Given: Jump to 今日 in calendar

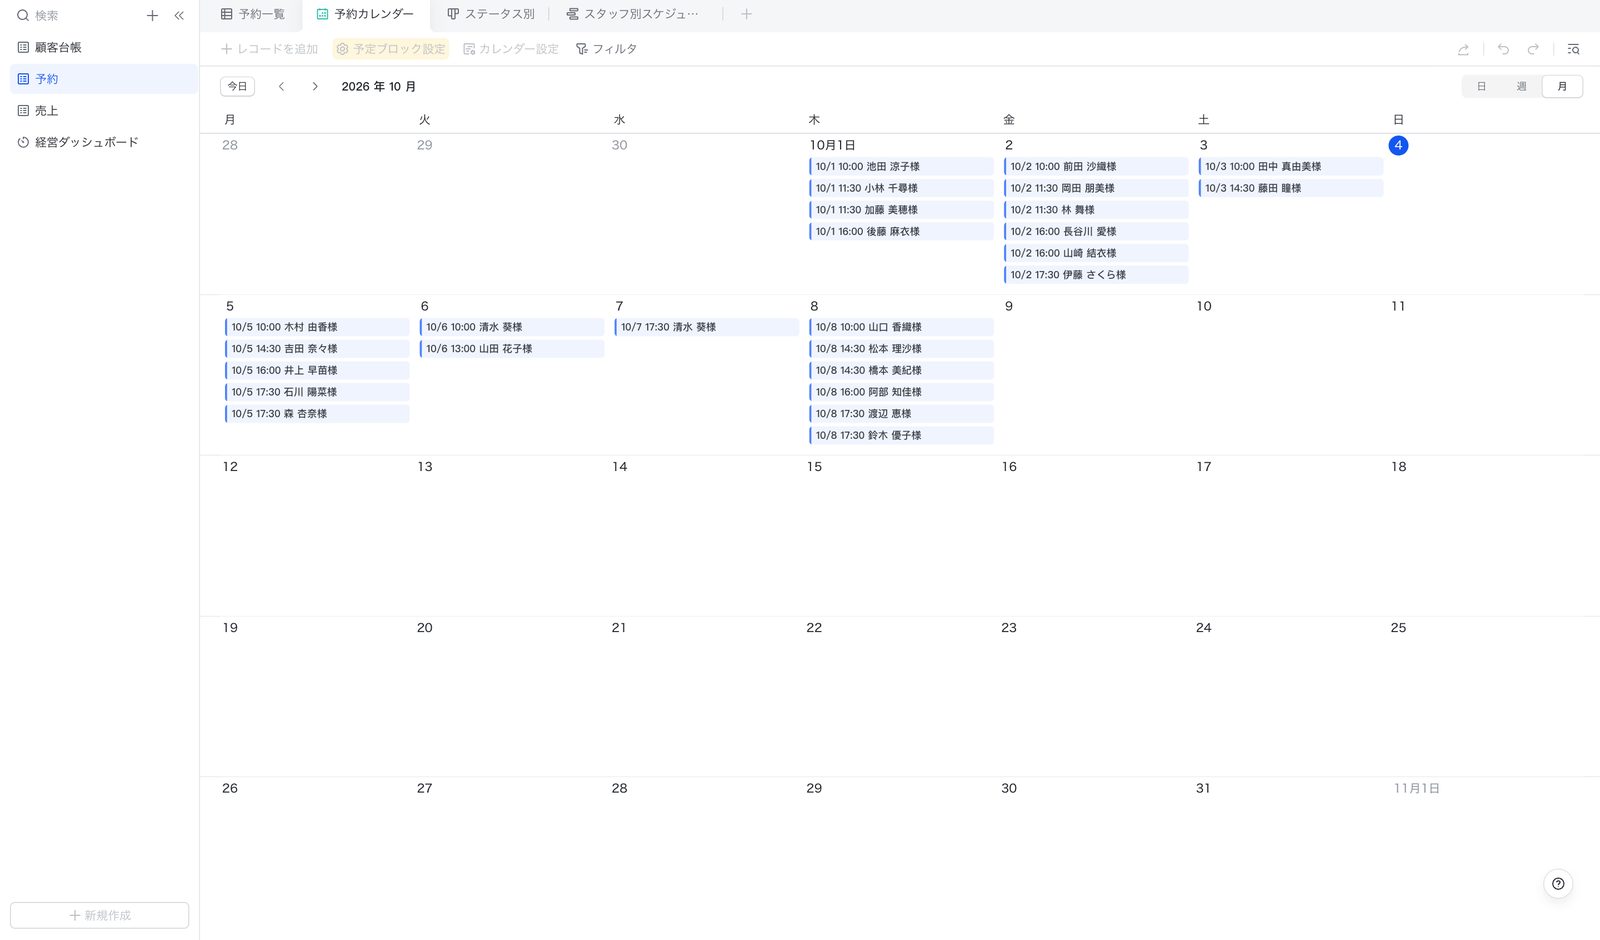Looking at the screenshot, I should click(x=237, y=87).
